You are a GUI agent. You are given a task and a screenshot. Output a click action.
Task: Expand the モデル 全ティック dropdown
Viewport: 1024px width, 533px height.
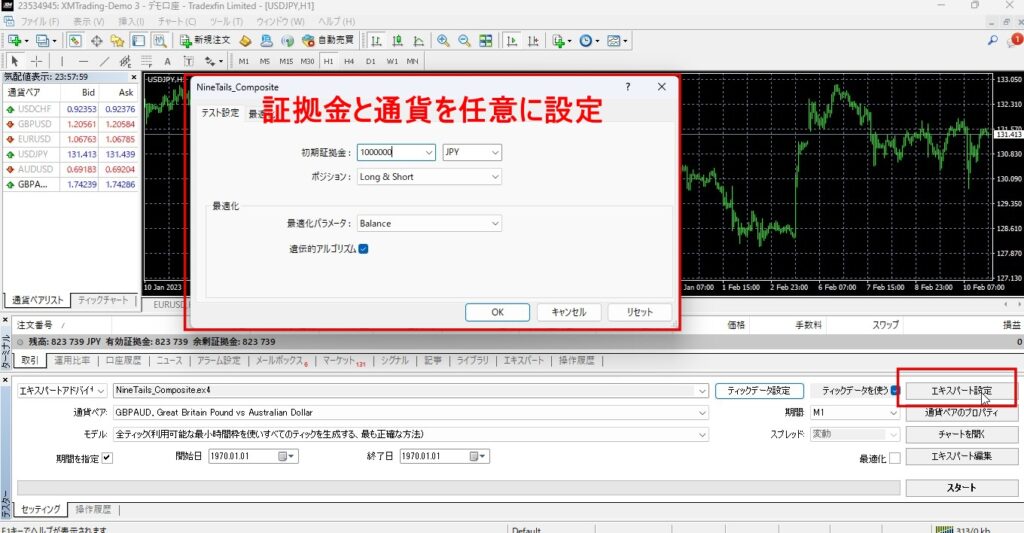click(702, 434)
